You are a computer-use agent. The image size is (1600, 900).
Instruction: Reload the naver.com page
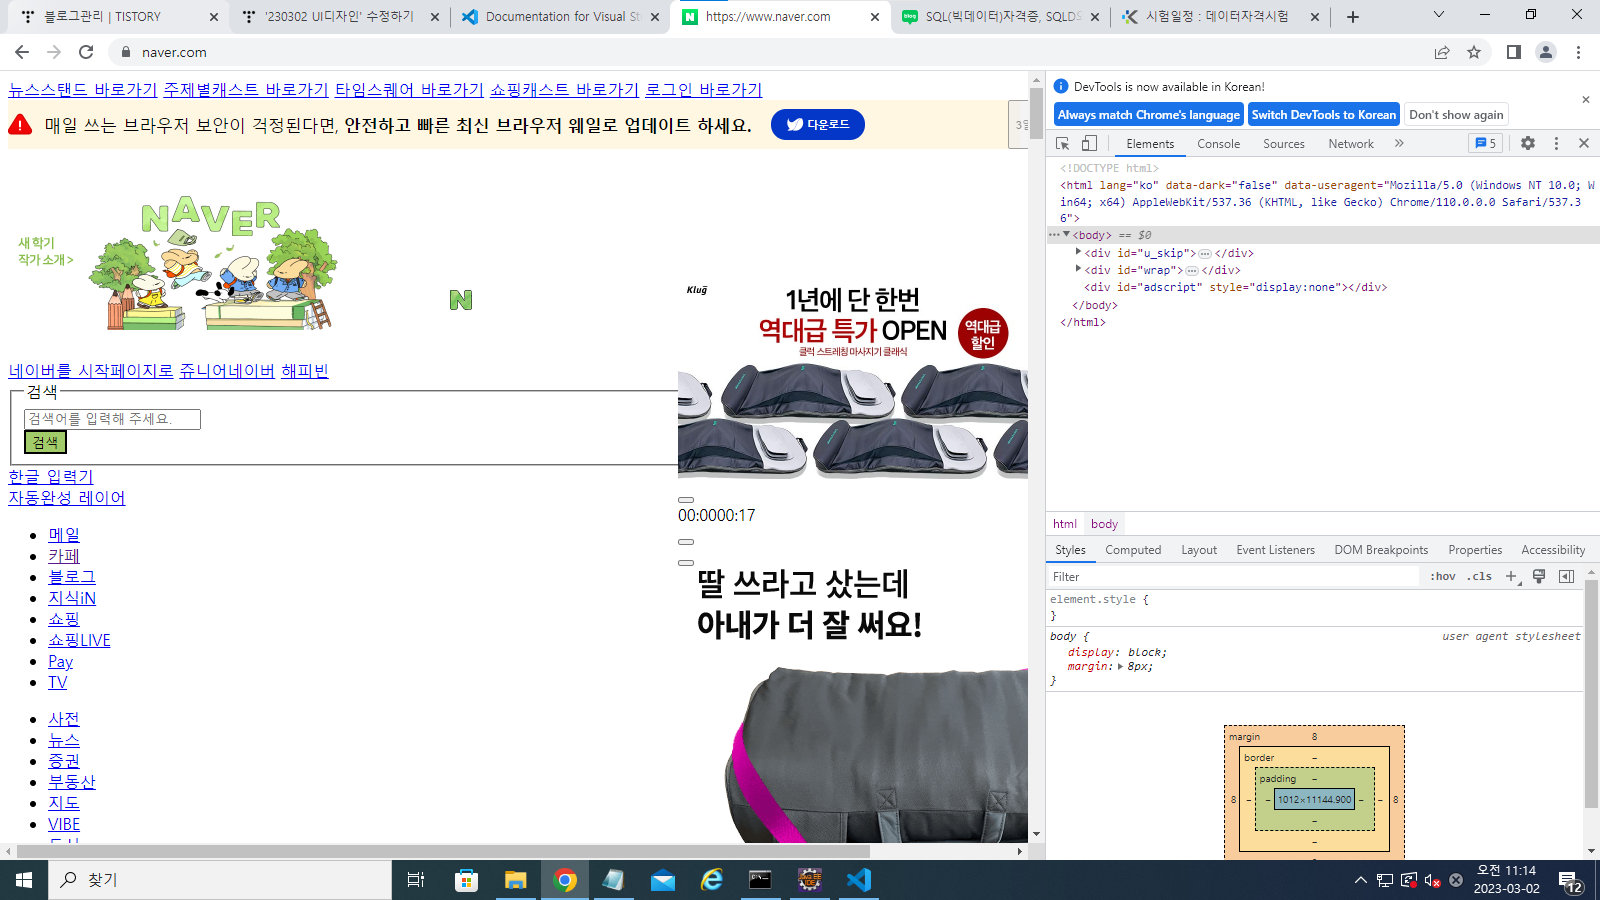(86, 52)
